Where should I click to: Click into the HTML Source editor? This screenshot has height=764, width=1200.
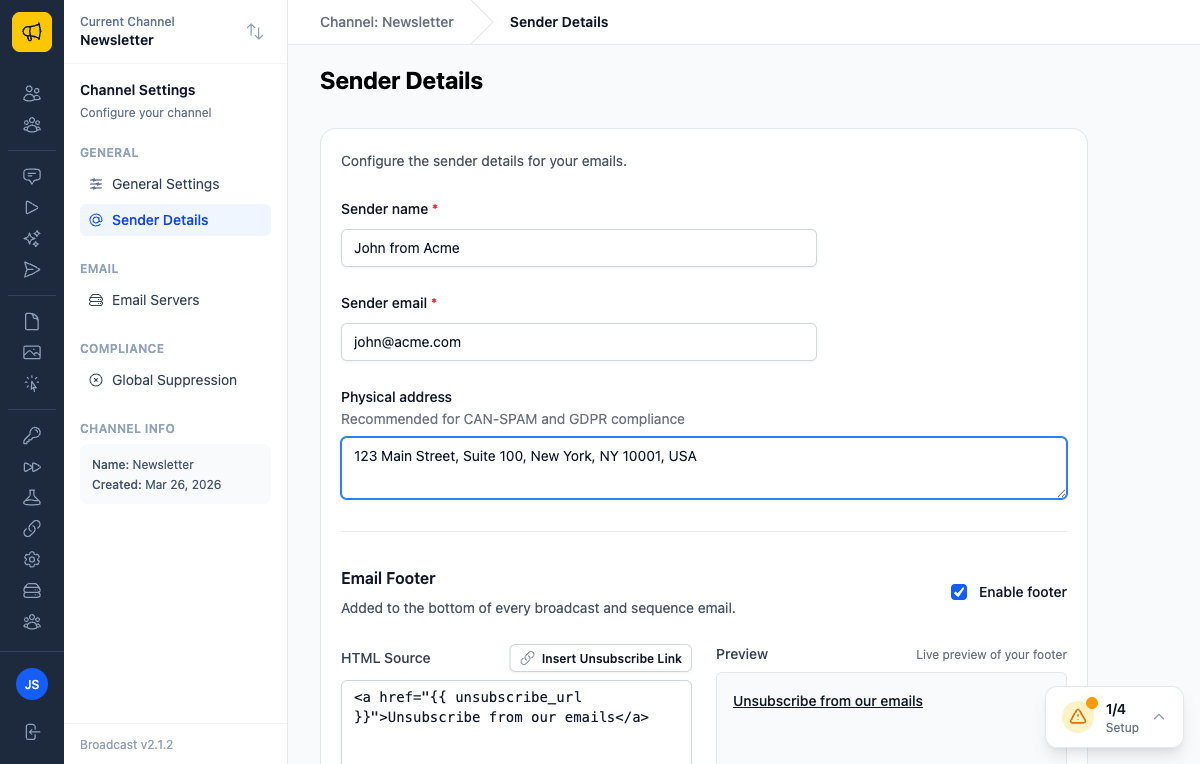(x=516, y=722)
